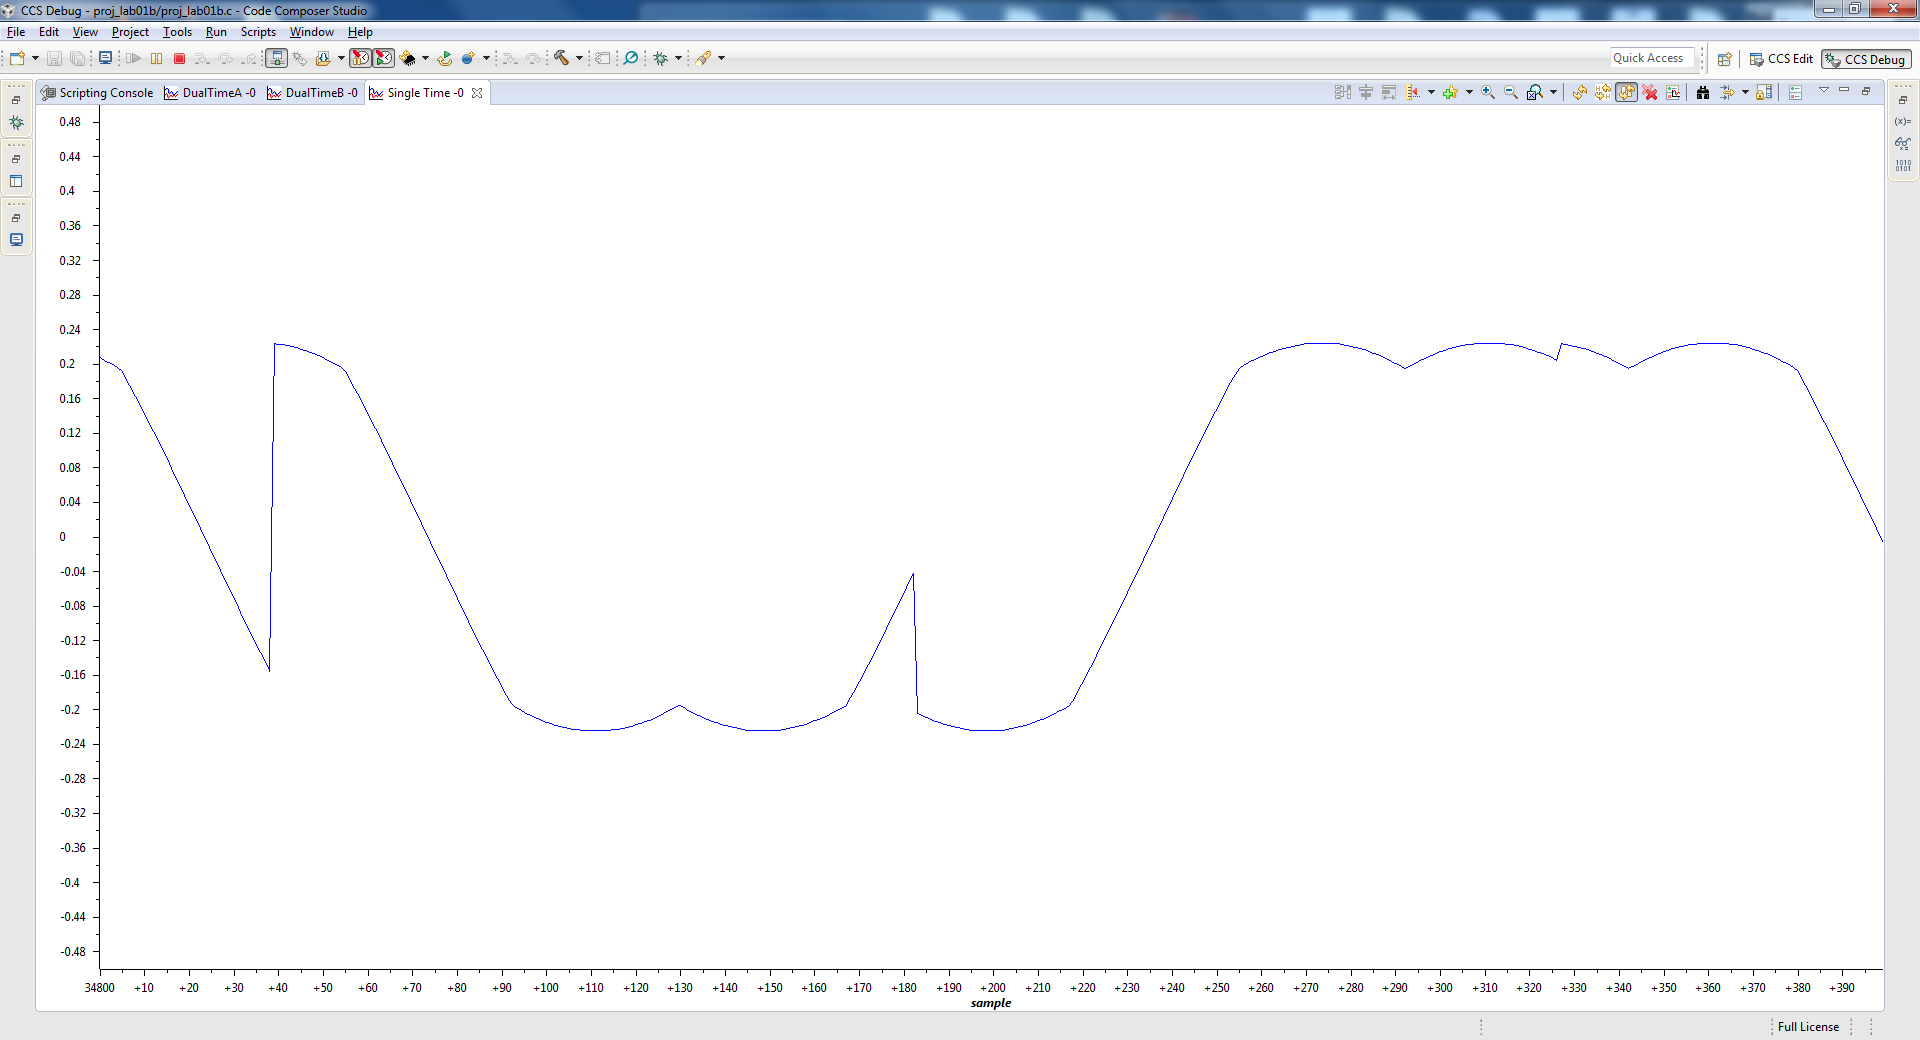Expand the load program dropdown arrow
1920x1040 pixels.
[425, 58]
